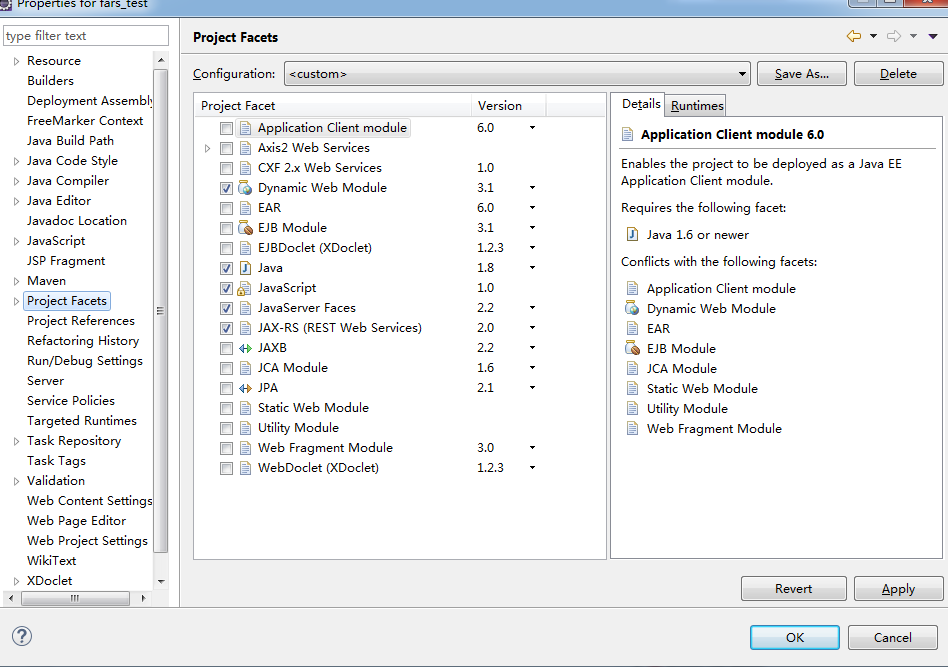This screenshot has height=667, width=948.
Task: Click the back navigation arrow icon
Action: coord(854,36)
